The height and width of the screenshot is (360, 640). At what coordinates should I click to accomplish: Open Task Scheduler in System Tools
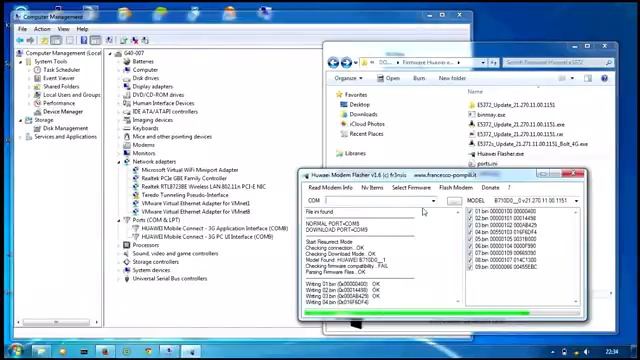pos(62,70)
